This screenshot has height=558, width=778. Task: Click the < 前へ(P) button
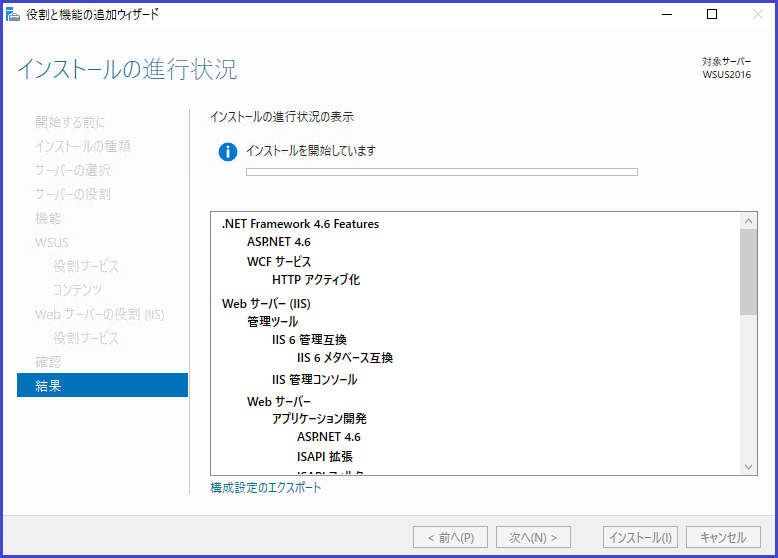click(x=451, y=537)
